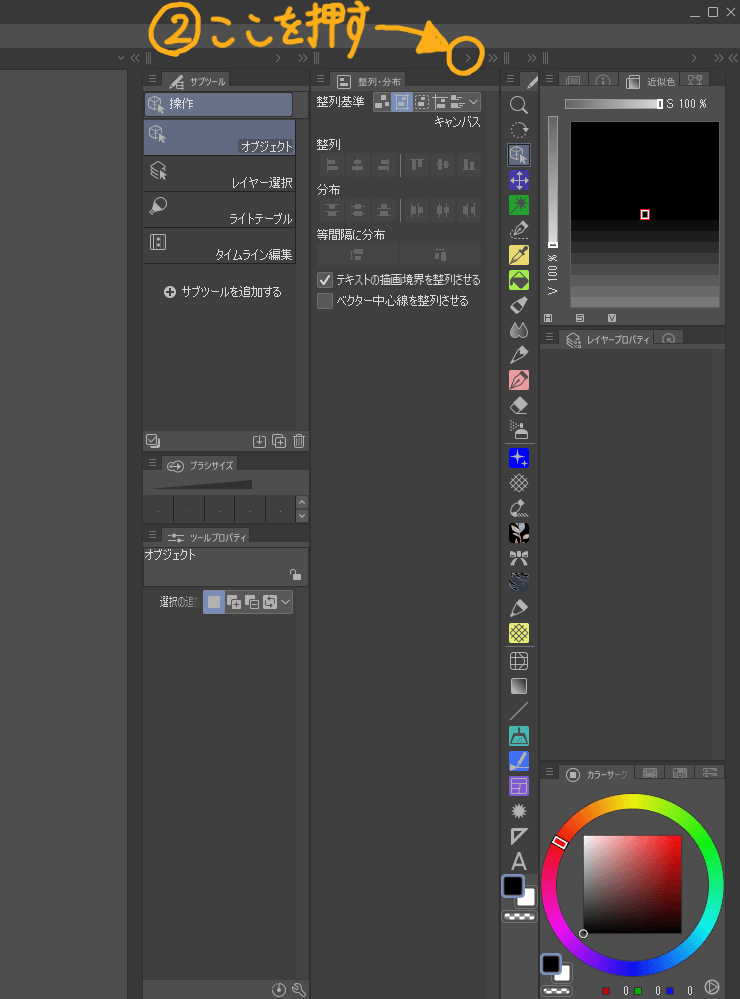Click the red saturation square in color circle

coord(632,884)
